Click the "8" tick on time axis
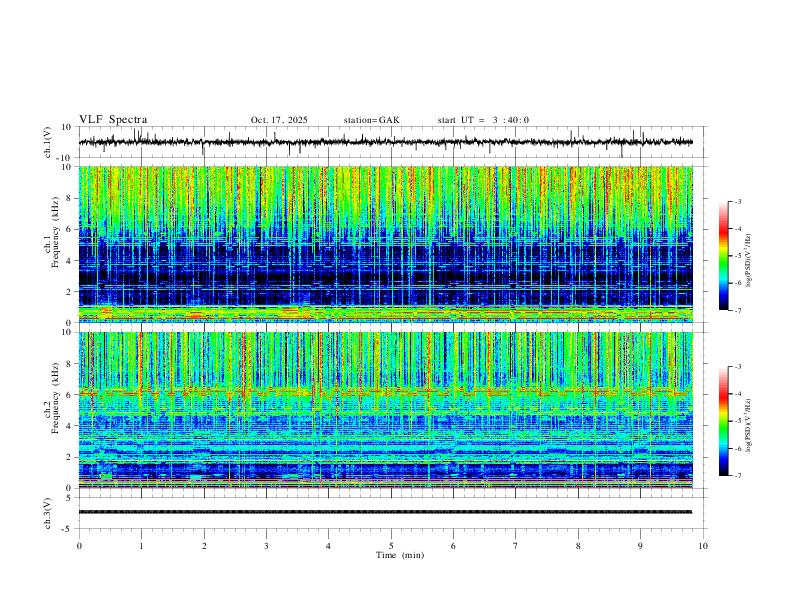 578,546
